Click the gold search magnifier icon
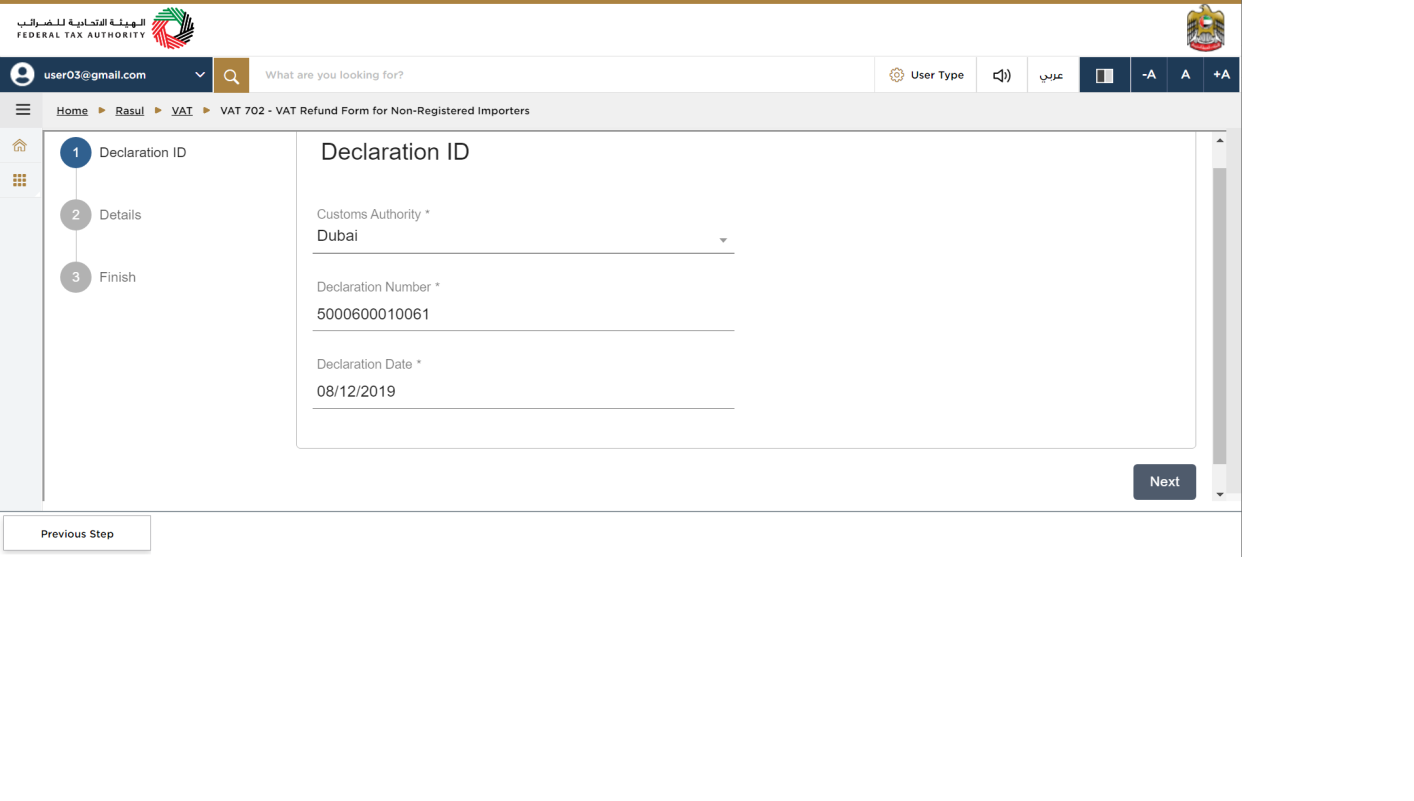Viewport: 1414px width, 801px height. pos(231,75)
